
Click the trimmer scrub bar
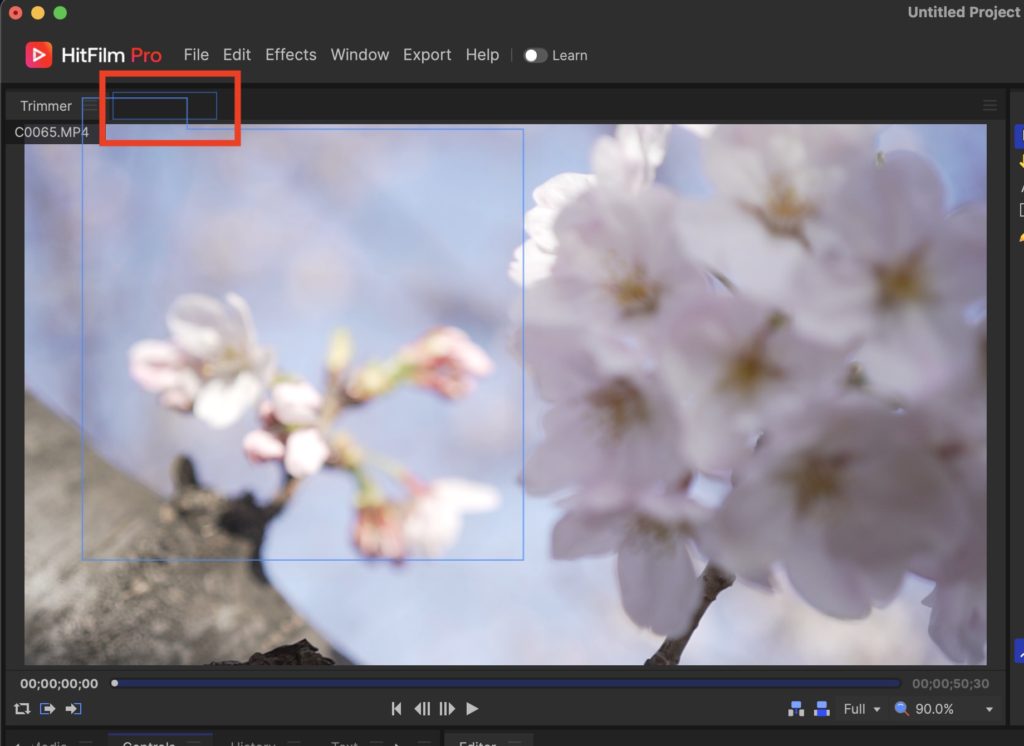[x=507, y=683]
